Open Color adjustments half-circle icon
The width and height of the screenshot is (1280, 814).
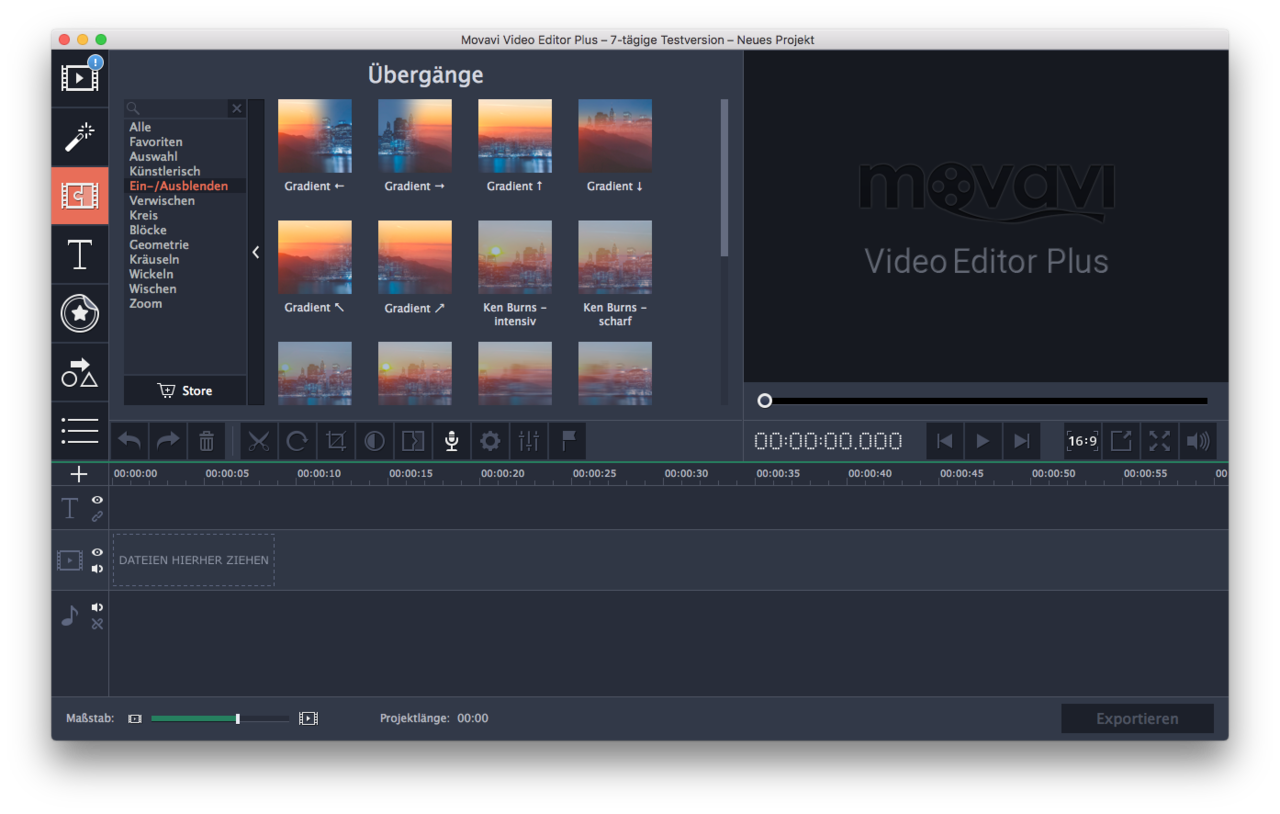[374, 441]
